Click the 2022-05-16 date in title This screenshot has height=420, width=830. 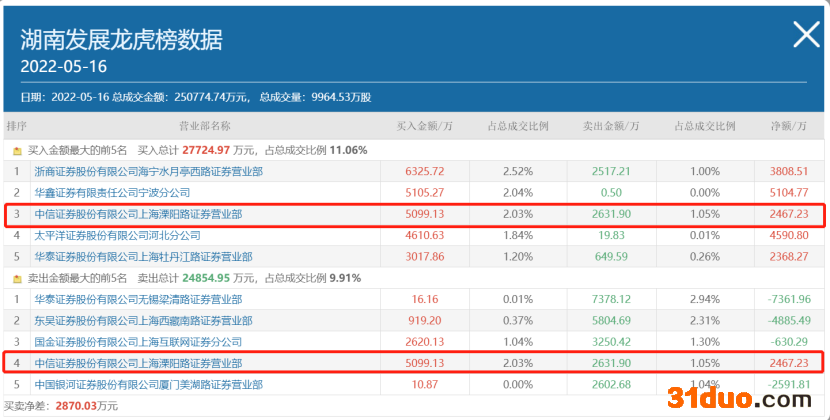pos(64,66)
